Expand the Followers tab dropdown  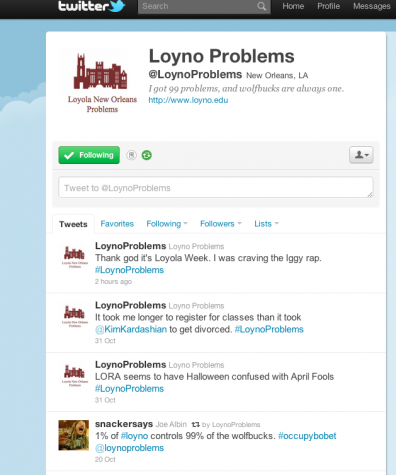(221, 224)
